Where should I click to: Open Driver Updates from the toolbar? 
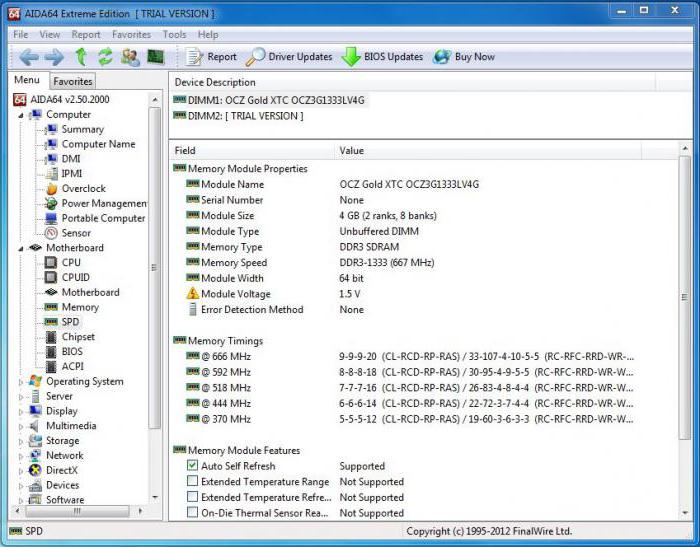tap(289, 57)
